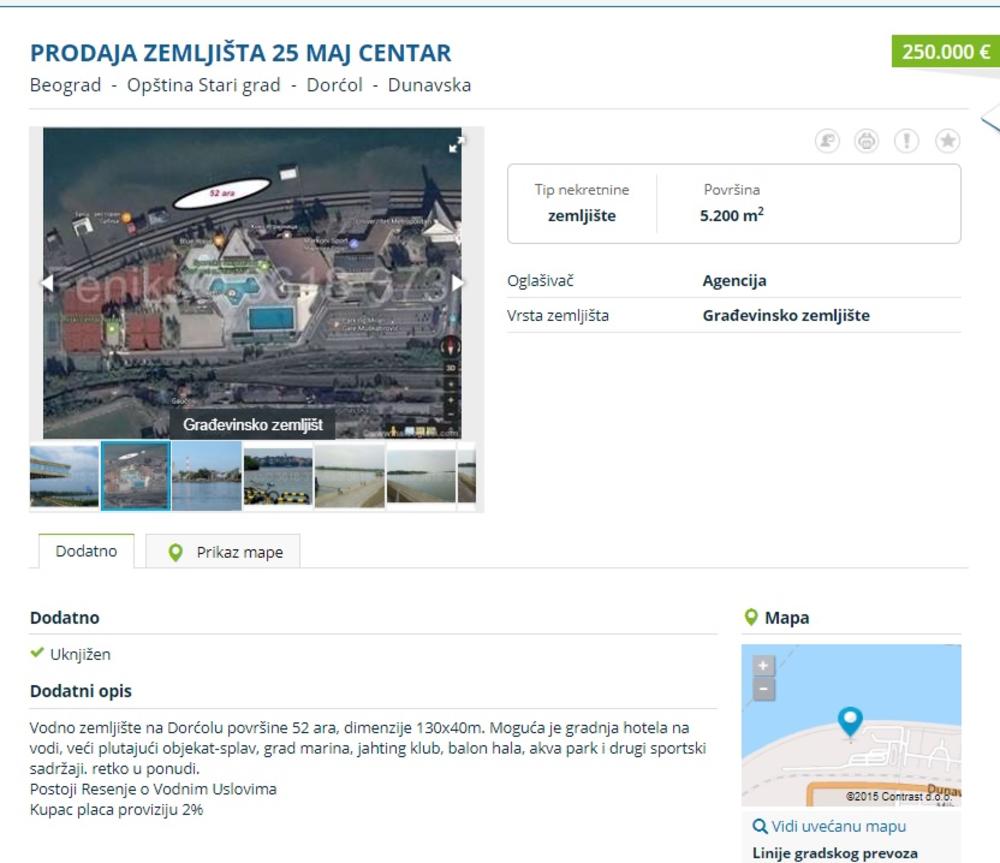Viewport: 1000px width, 863px height.
Task: Select thumbnail with yellow-black tires
Action: click(x=278, y=476)
